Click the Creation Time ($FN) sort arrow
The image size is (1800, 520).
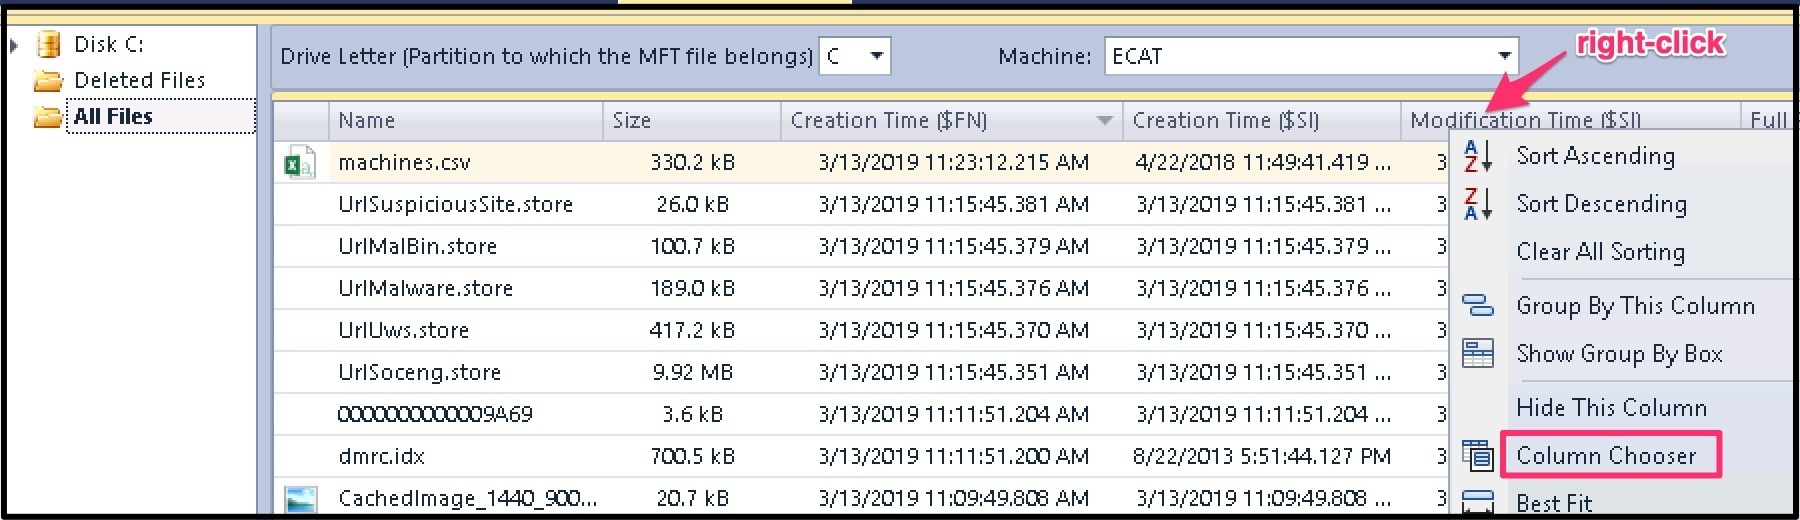point(1104,121)
